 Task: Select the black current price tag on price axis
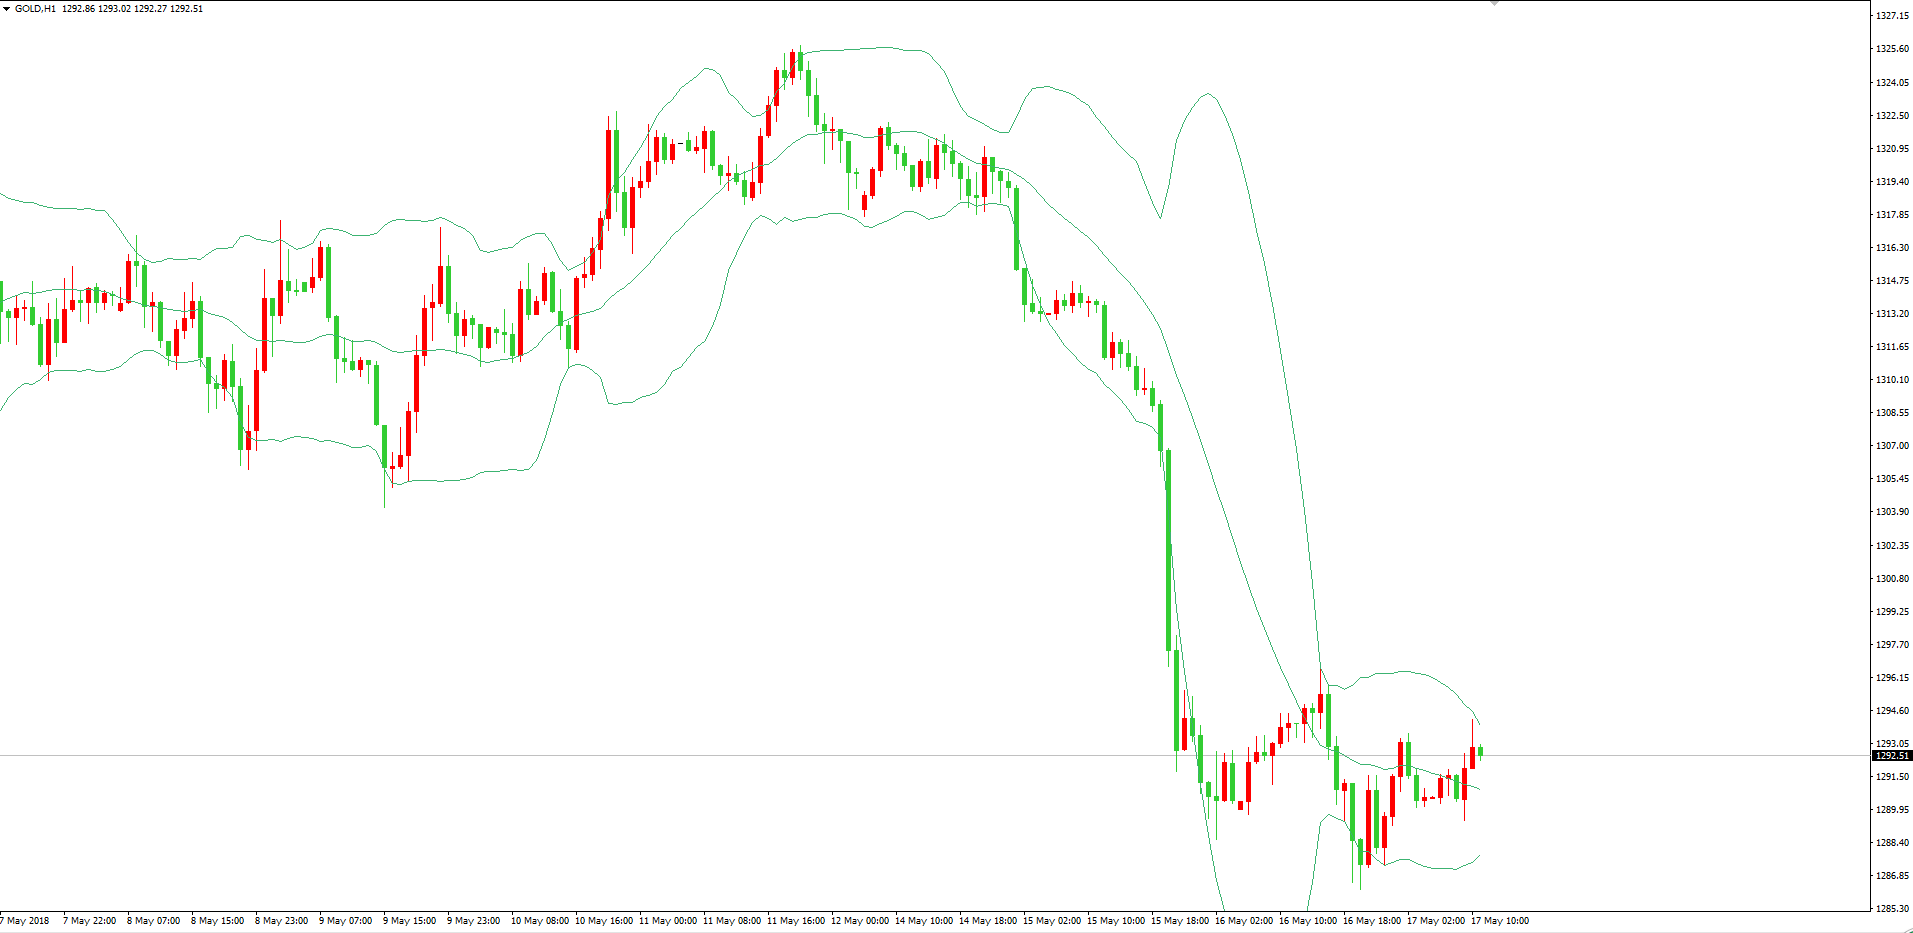1891,756
